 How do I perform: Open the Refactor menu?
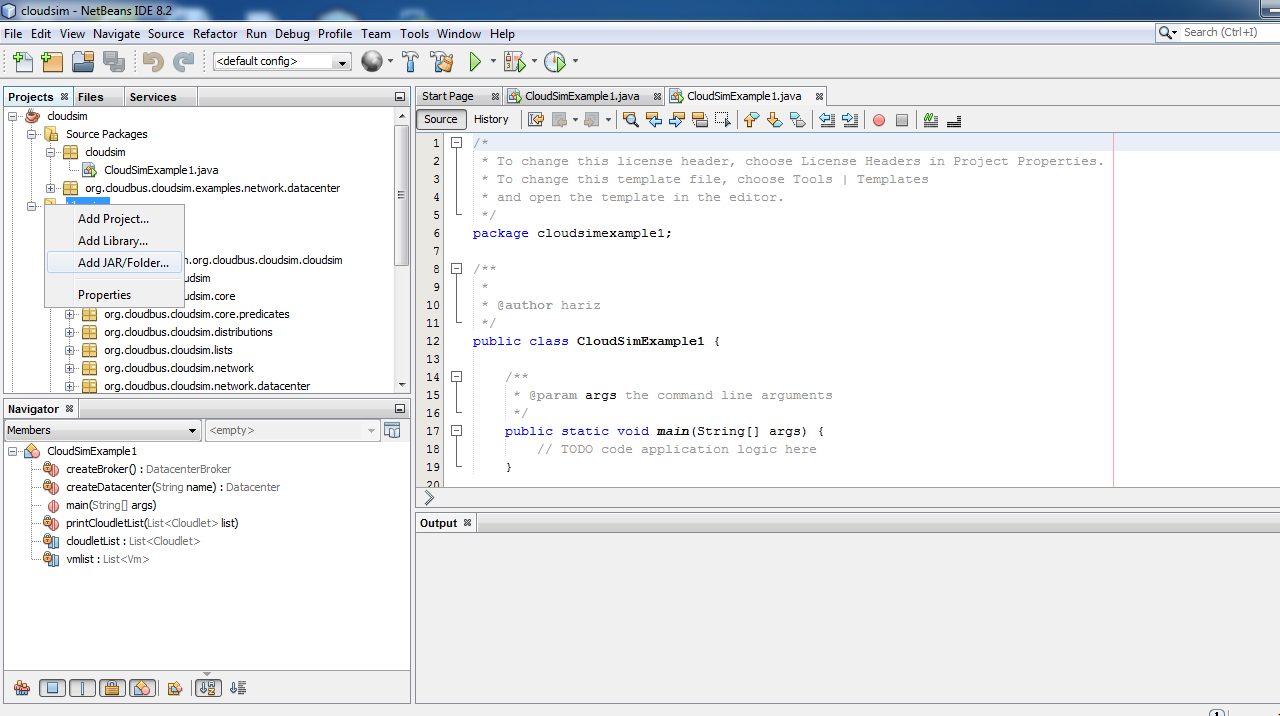[215, 33]
